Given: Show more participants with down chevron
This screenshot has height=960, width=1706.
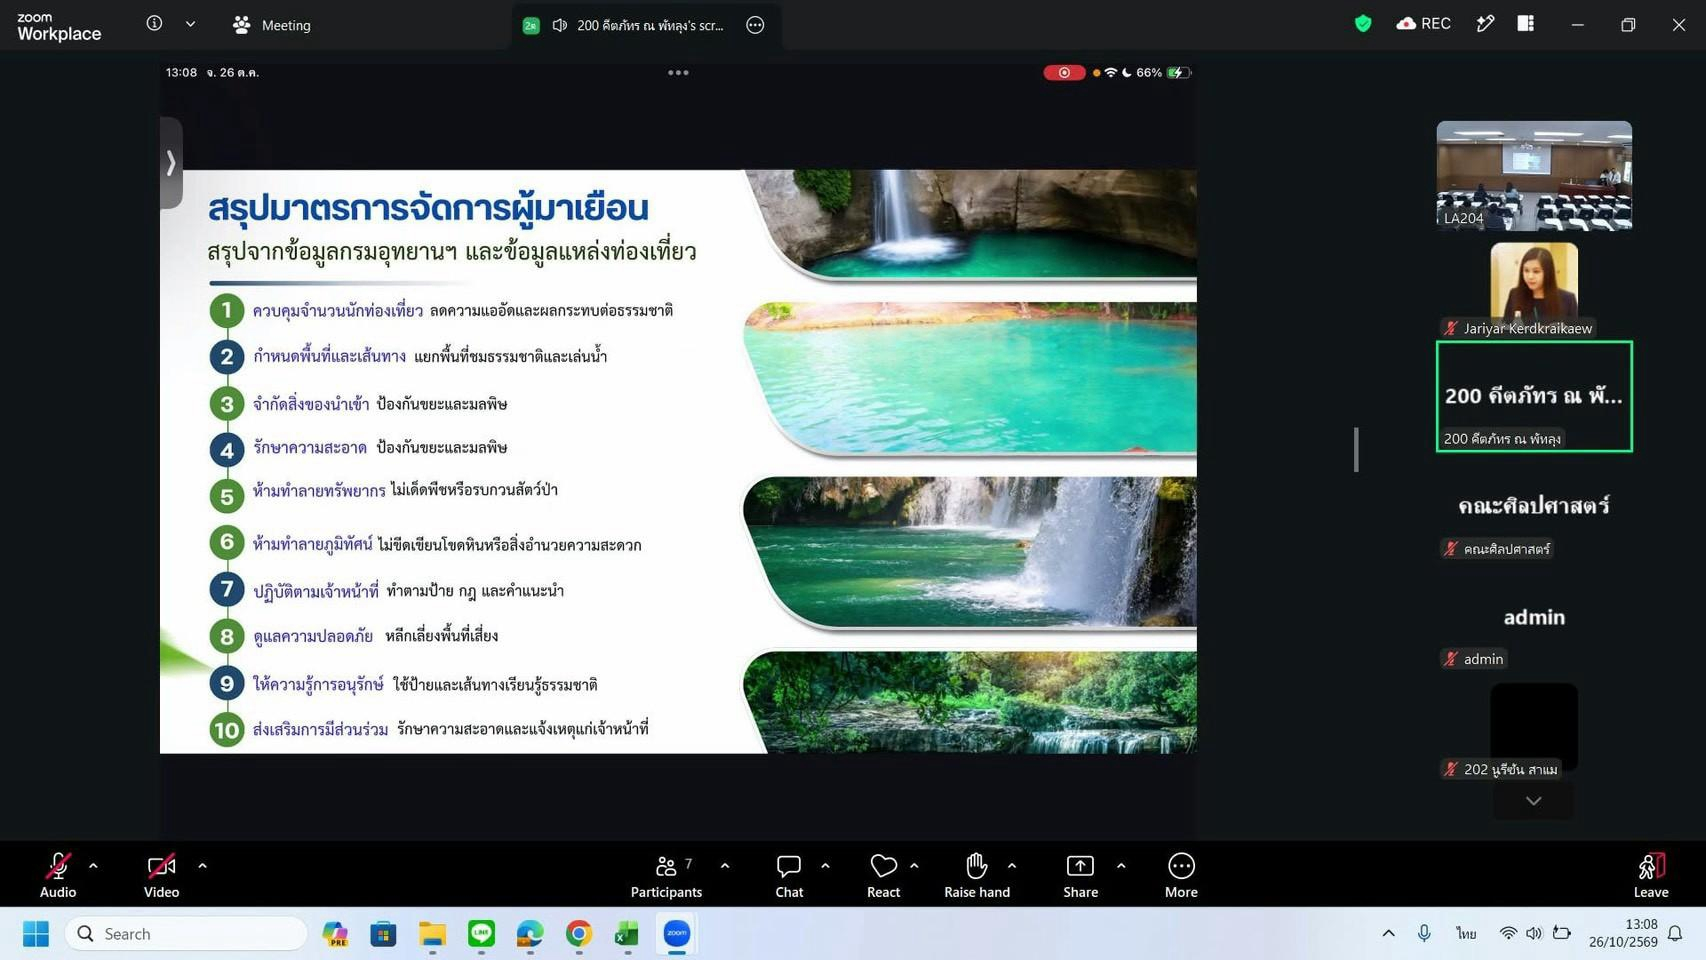Looking at the screenshot, I should pos(1533,801).
